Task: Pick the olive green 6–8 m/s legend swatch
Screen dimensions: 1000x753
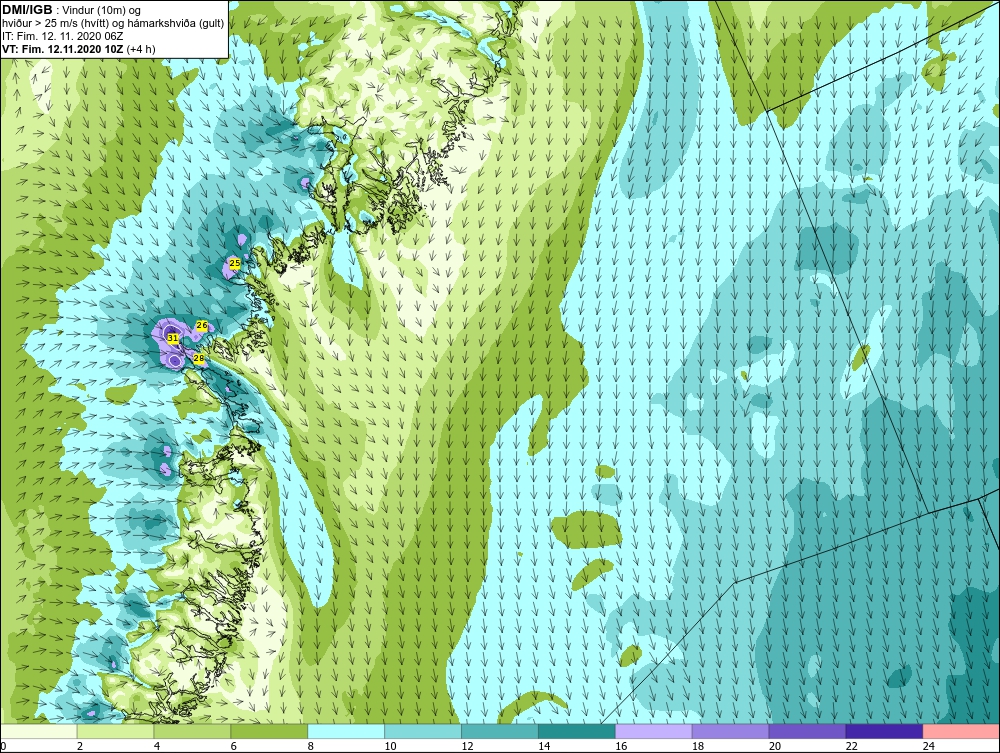Action: click(x=269, y=731)
